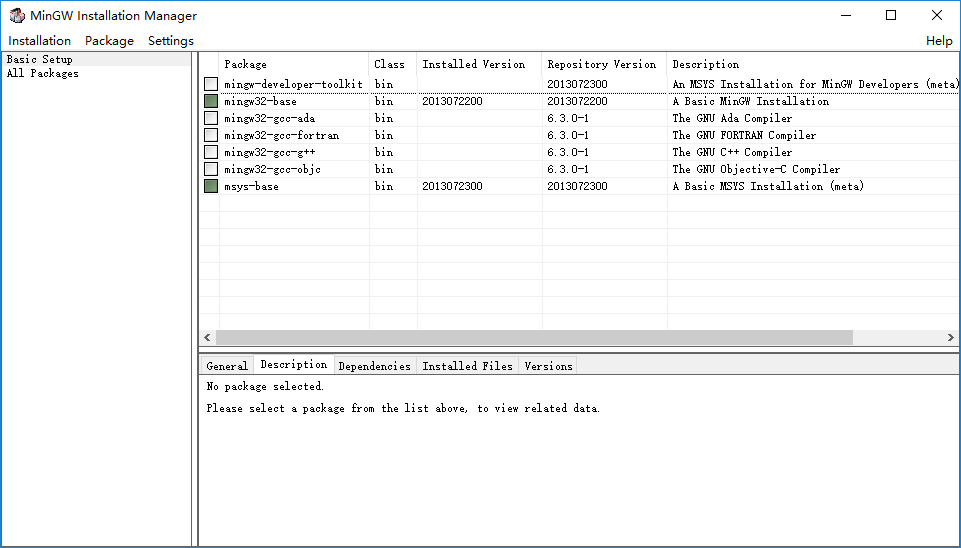Screen dimensions: 961x548
Task: Switch to the Description tab
Action: pos(294,364)
